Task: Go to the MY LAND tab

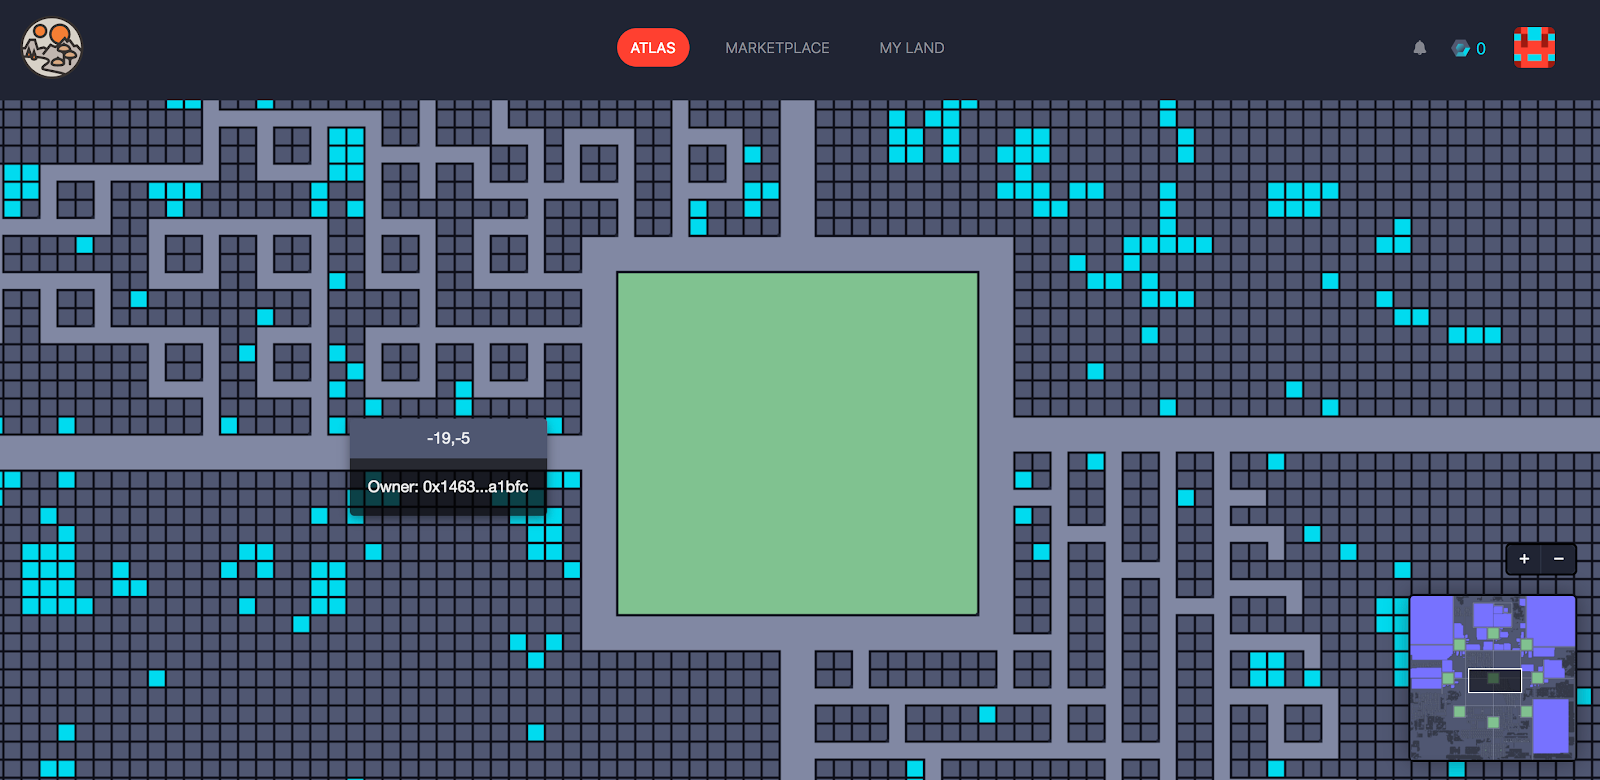Action: [912, 48]
